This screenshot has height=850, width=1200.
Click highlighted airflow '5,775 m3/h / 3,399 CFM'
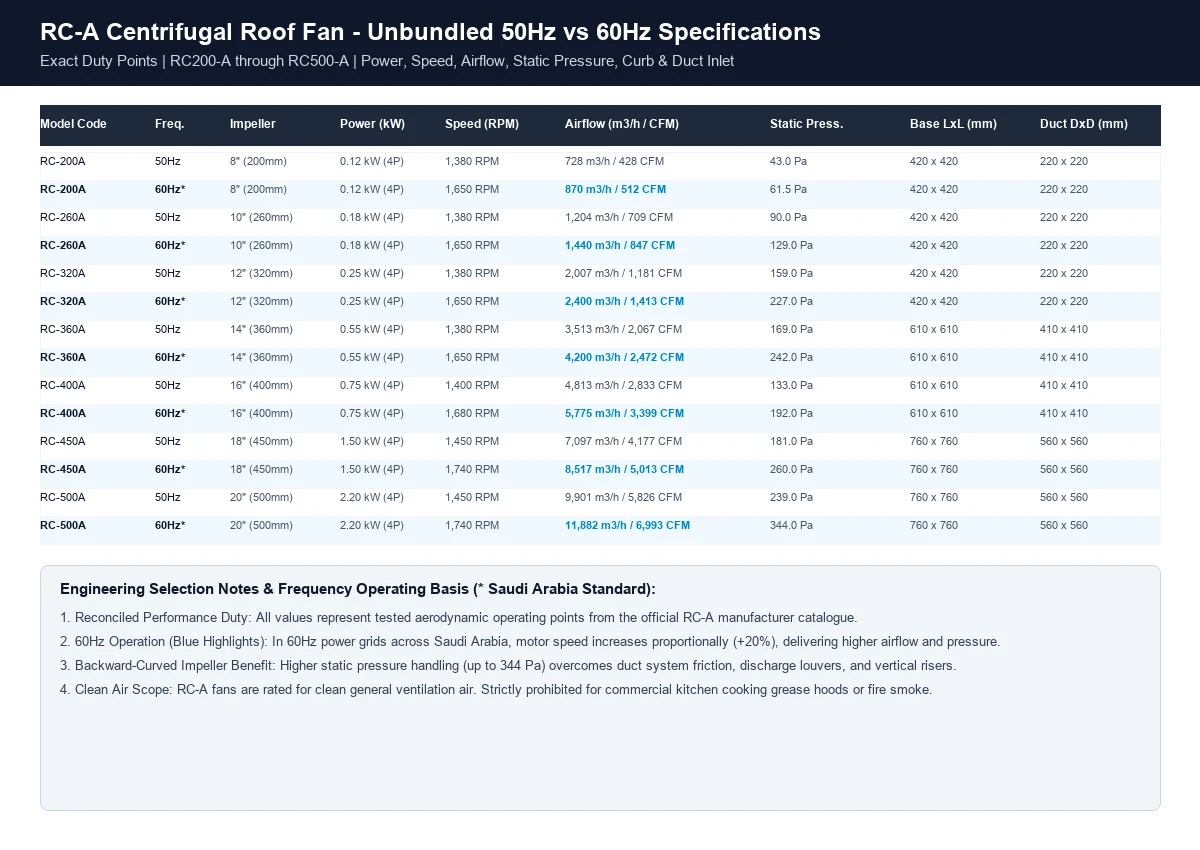click(x=624, y=413)
